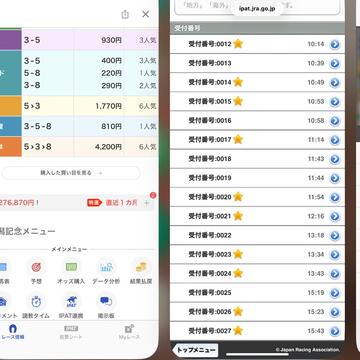Image resolution: width=360 pixels, height=360 pixels.
Task: Expand 受付番号:0025 arrow at 15:19
Action: point(335,293)
